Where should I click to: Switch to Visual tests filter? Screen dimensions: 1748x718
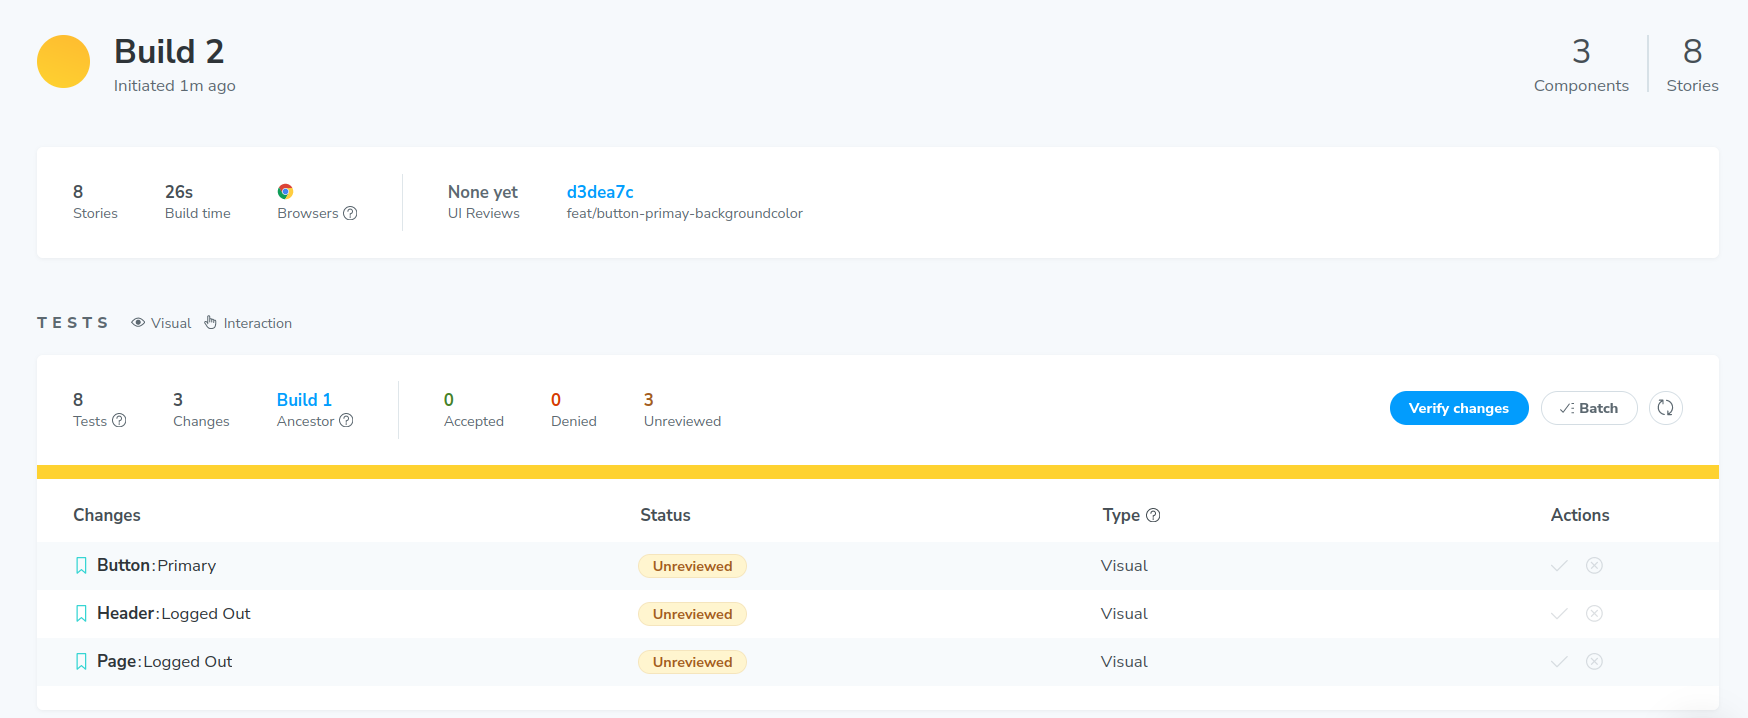pyautogui.click(x=161, y=323)
